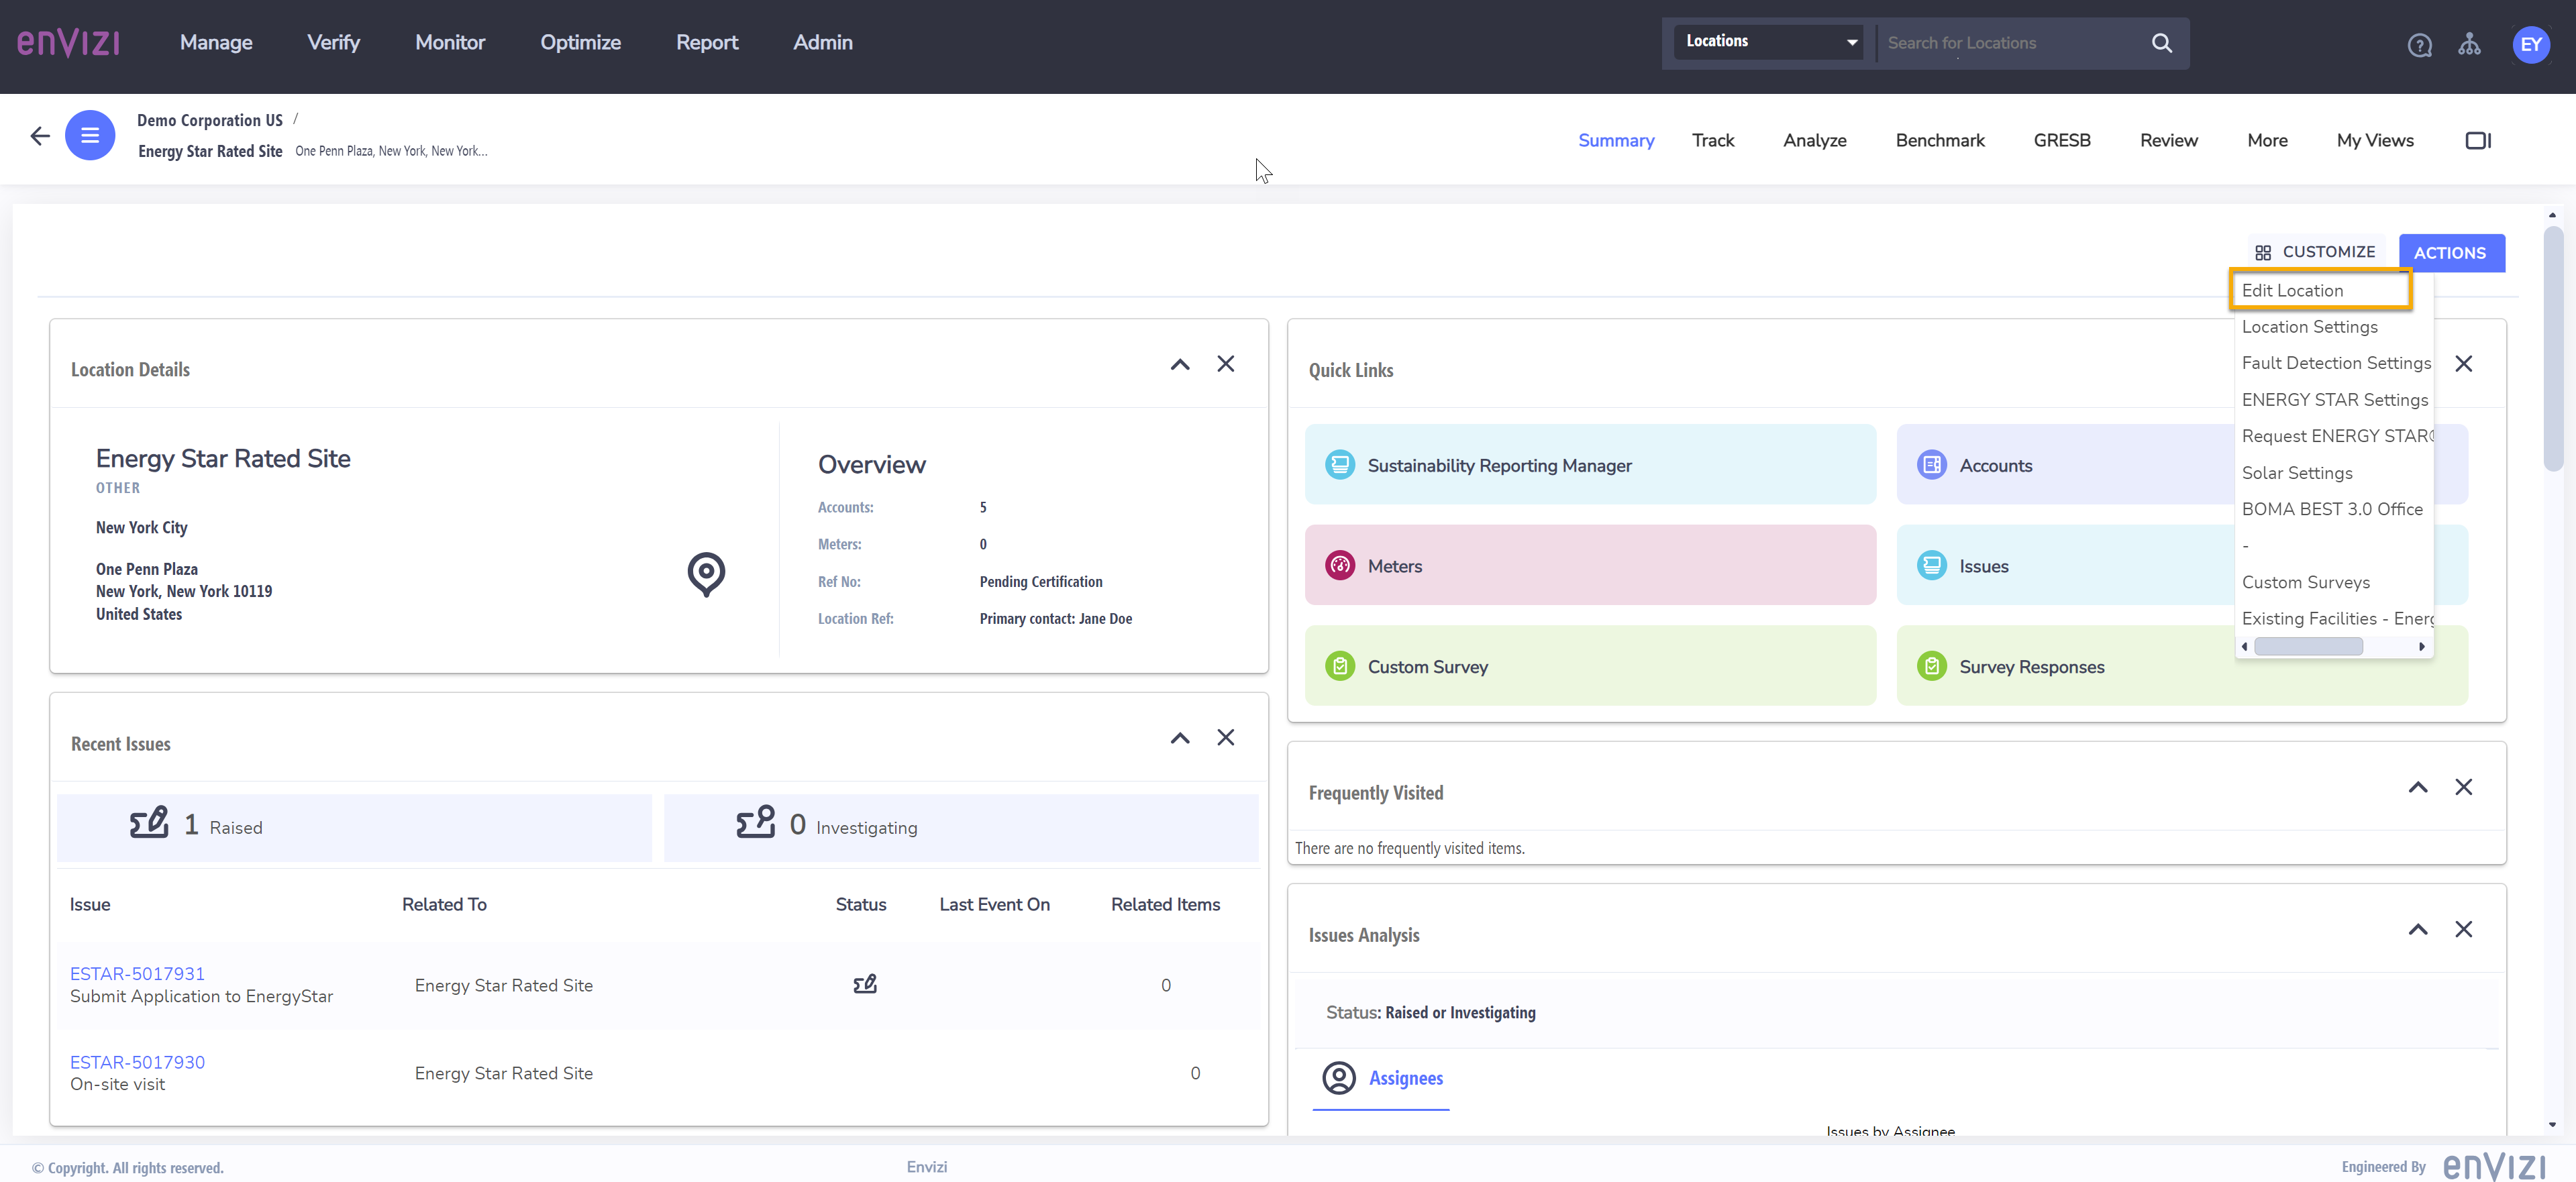Viewport: 2576px width, 1182px height.
Task: Choose Edit Location from Actions menu
Action: coord(2321,290)
